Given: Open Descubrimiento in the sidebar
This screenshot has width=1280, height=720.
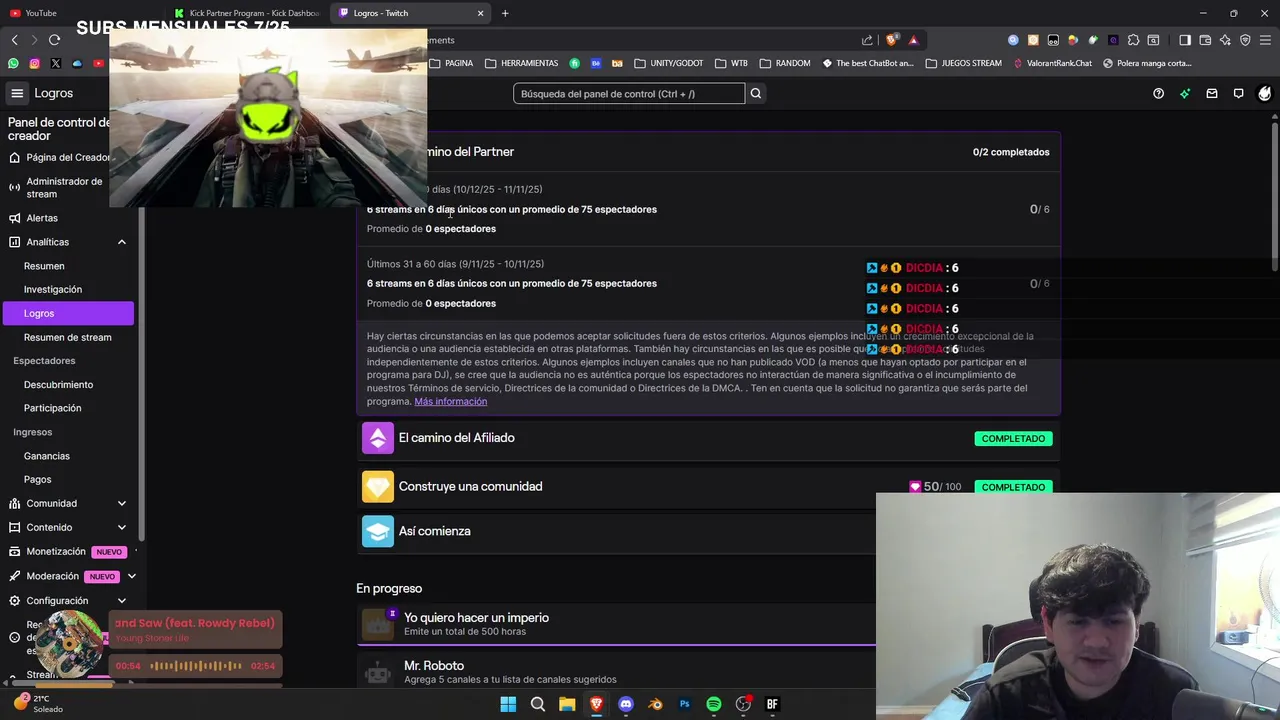Looking at the screenshot, I should point(58,385).
